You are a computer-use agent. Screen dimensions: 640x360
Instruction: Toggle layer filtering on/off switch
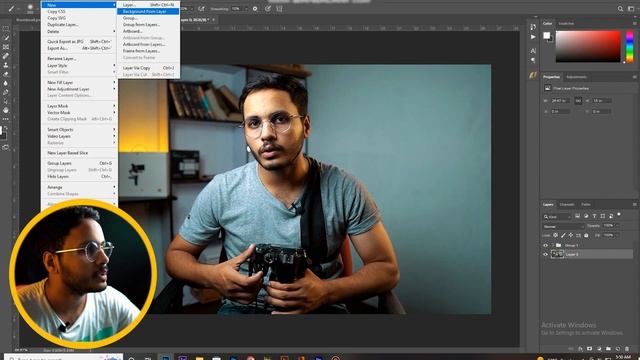click(619, 214)
